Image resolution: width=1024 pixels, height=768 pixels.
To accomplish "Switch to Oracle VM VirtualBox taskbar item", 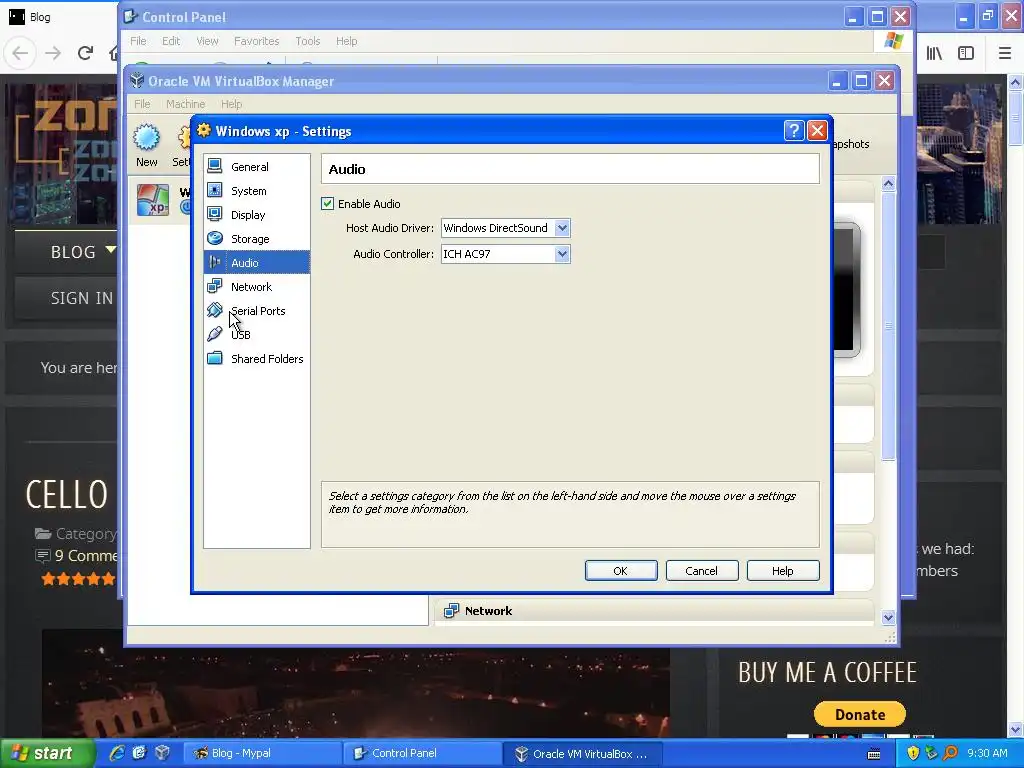I will pyautogui.click(x=584, y=753).
